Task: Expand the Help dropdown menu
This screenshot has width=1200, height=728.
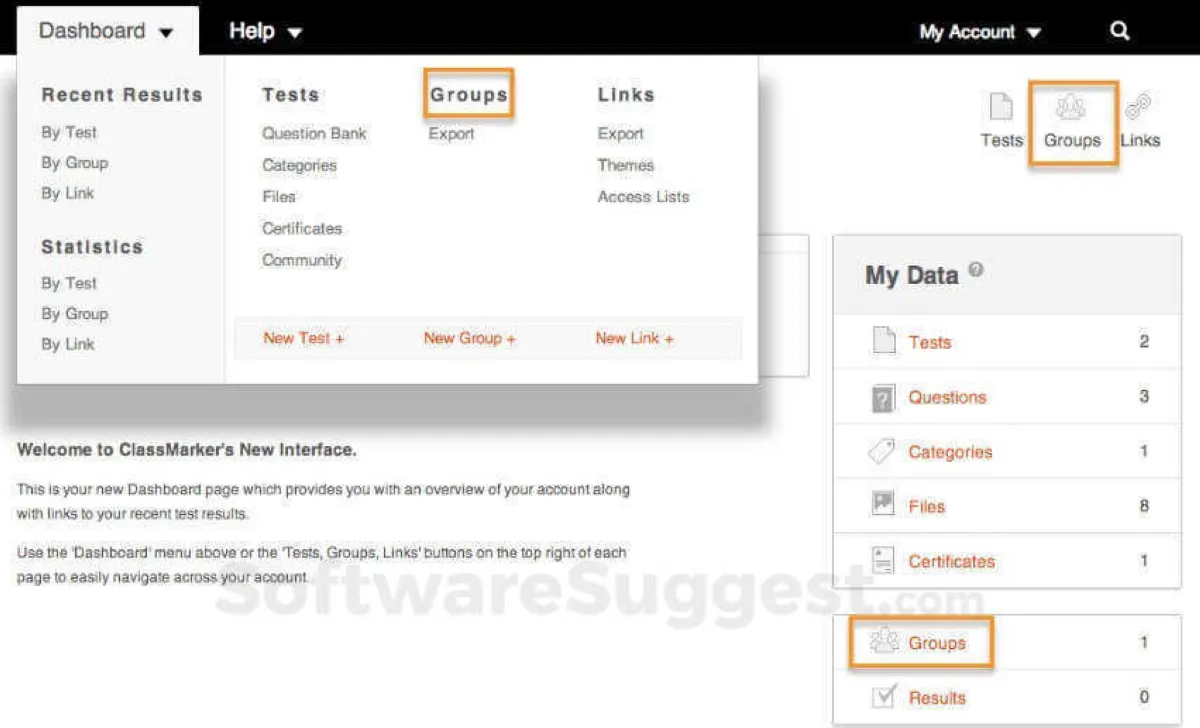Action: coord(265,31)
